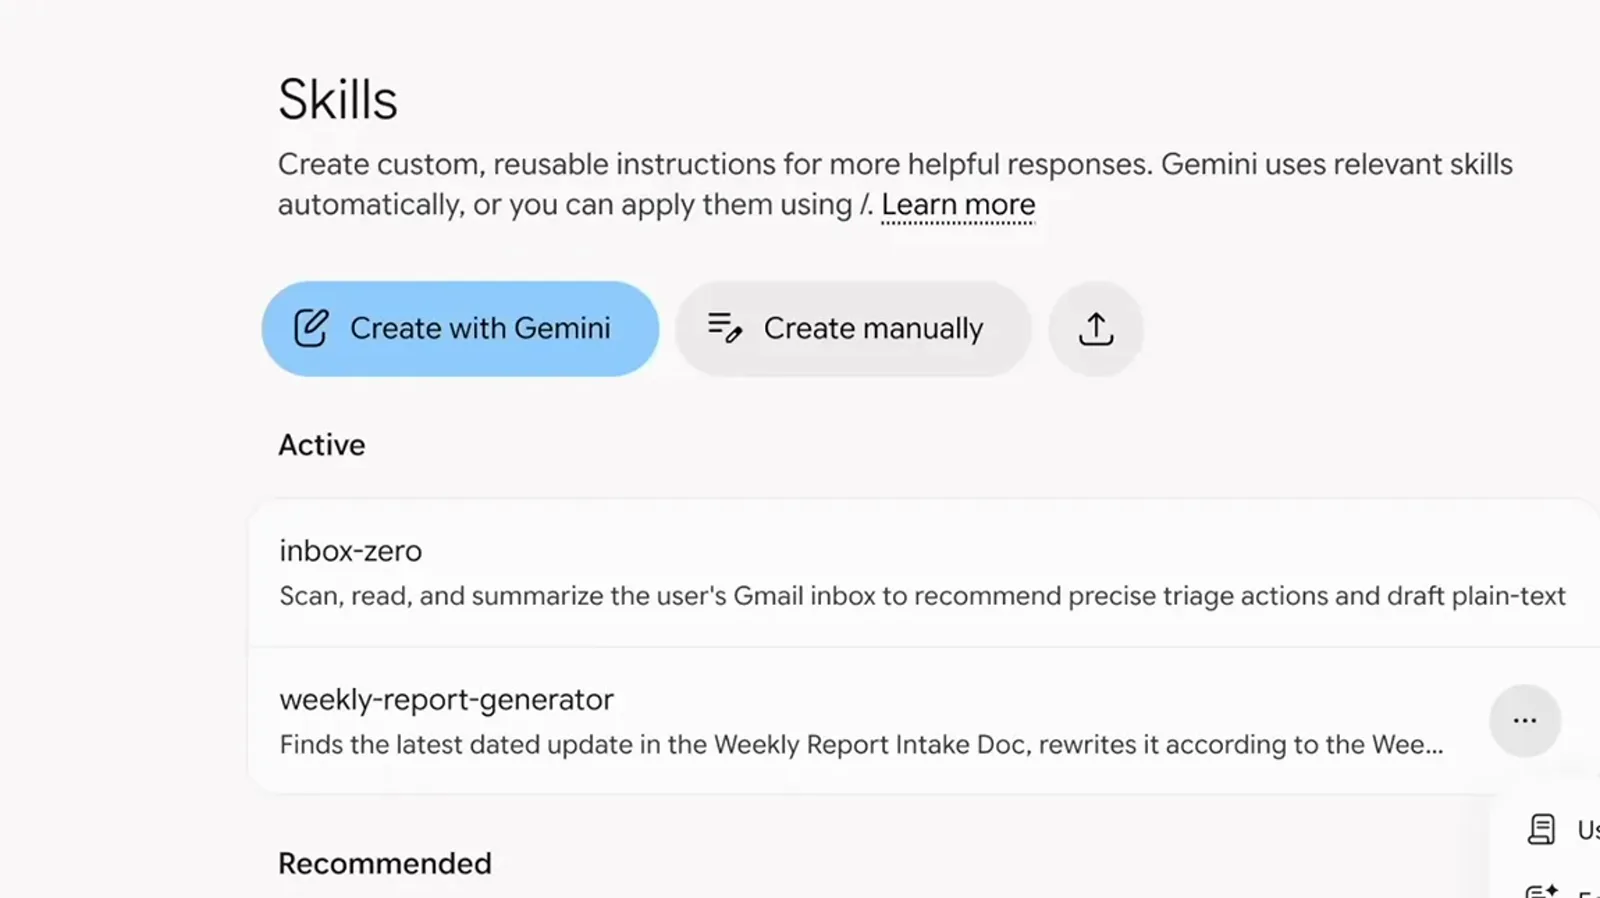
Task: Open the Learn more link
Action: coord(958,205)
